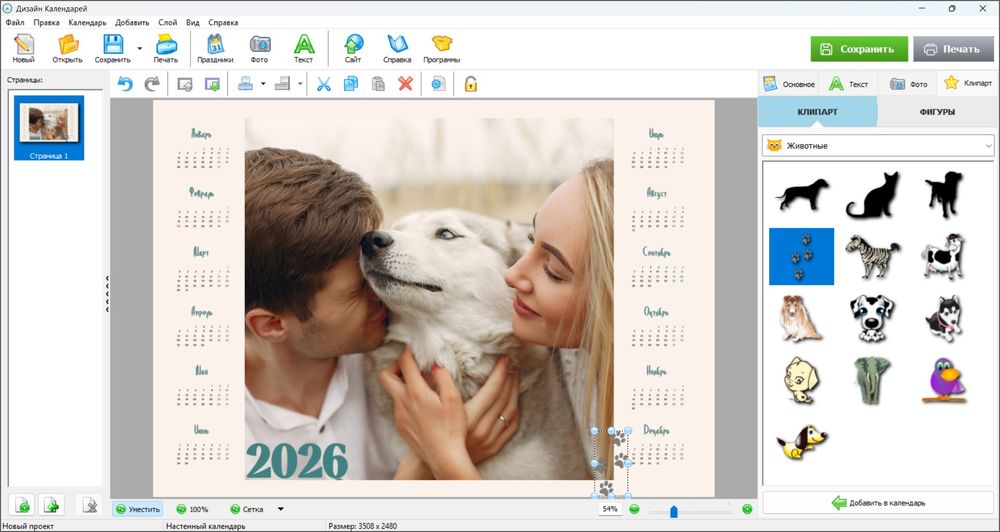Screen dimensions: 1000x532
Task: Click the undo arrow icon
Action: (125, 85)
